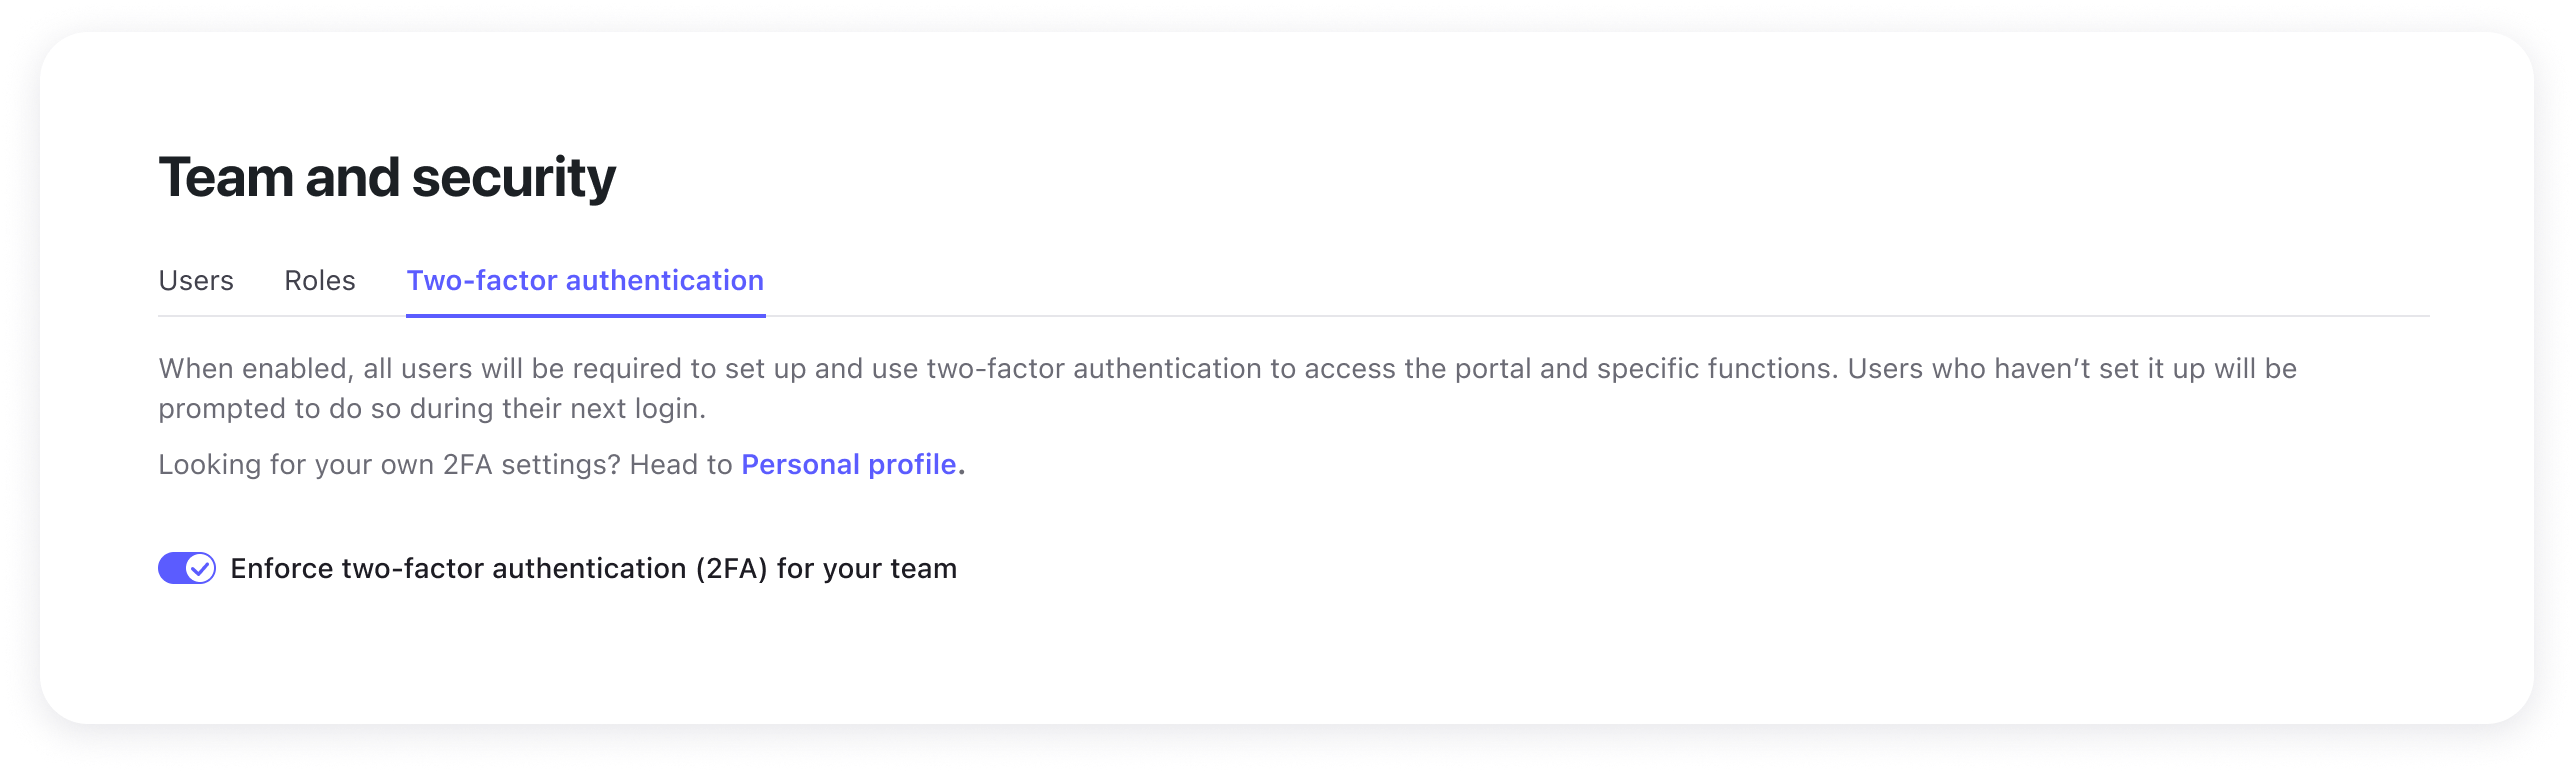Viewport: 2574px width, 772px height.
Task: Select the Team and security heading
Action: pyautogui.click(x=388, y=177)
